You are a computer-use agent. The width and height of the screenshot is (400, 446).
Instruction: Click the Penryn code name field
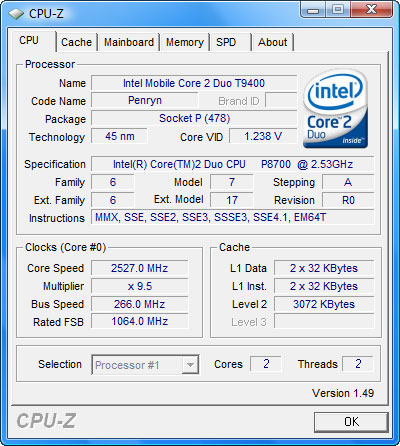click(x=145, y=101)
